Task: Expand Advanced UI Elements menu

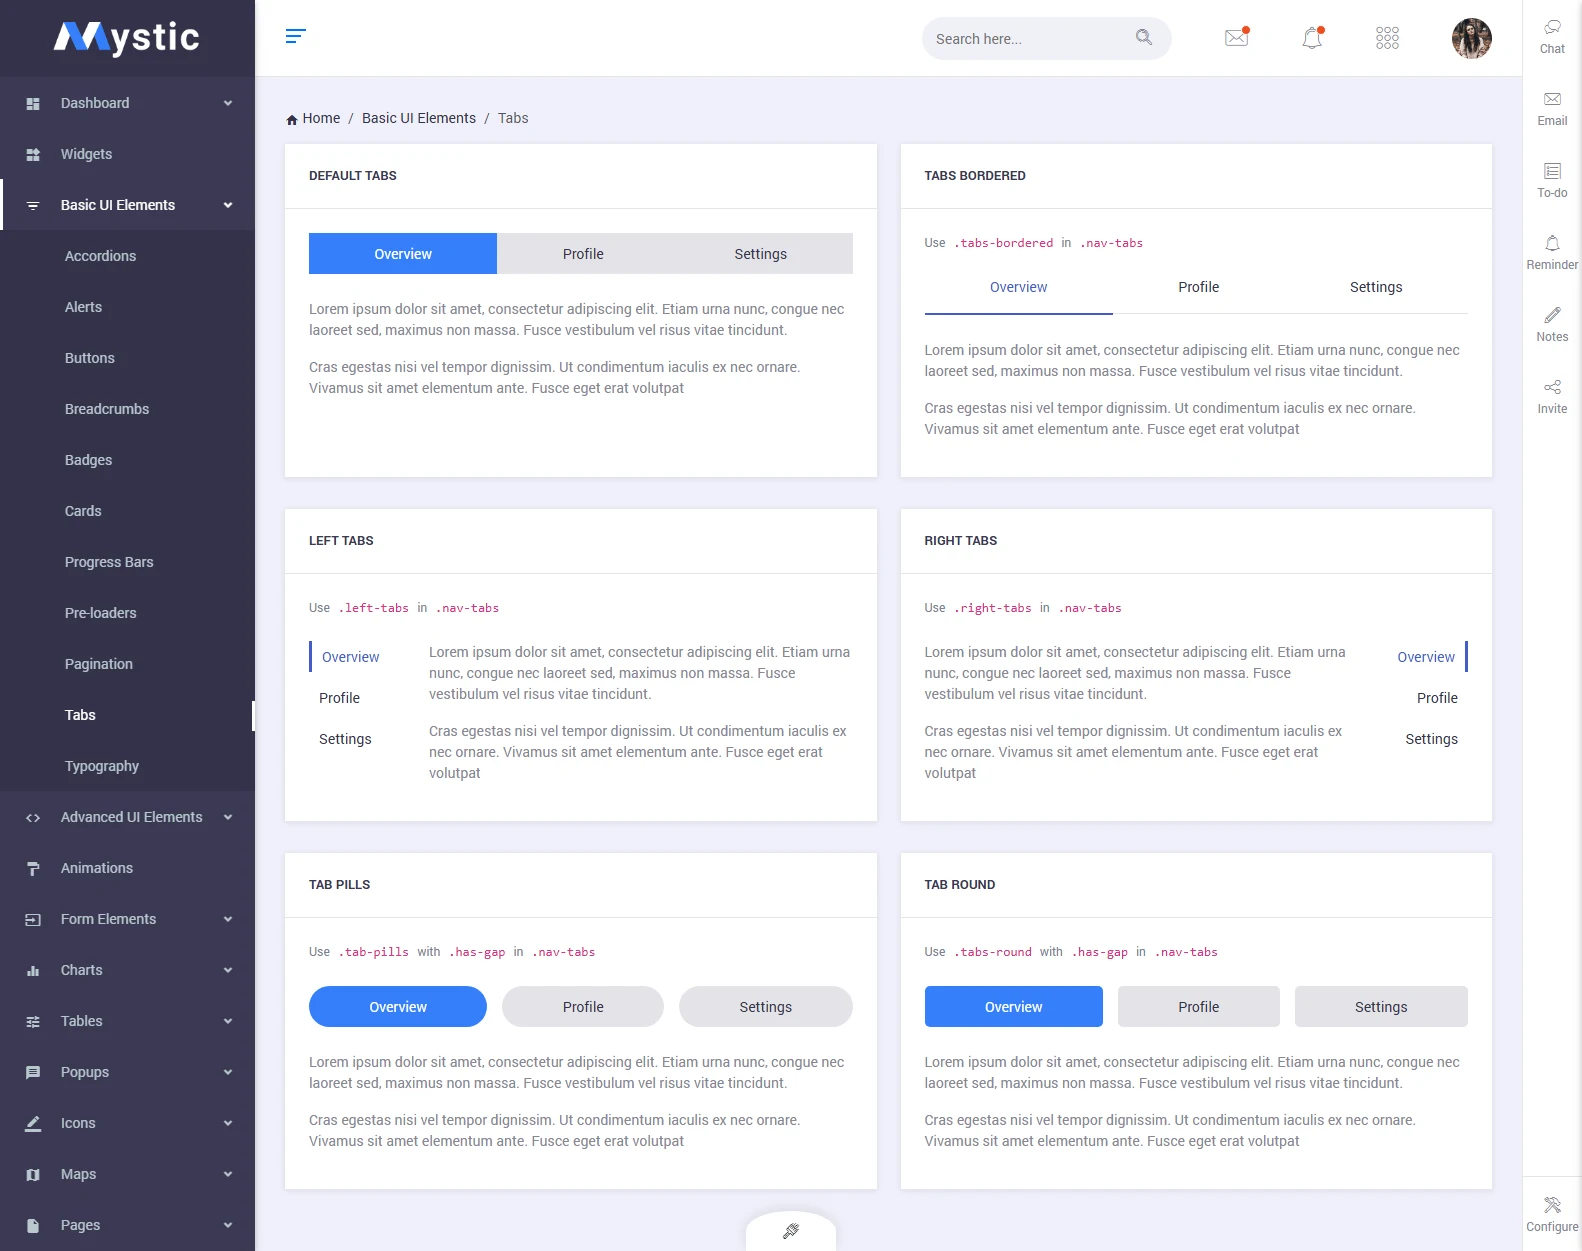Action: [128, 817]
